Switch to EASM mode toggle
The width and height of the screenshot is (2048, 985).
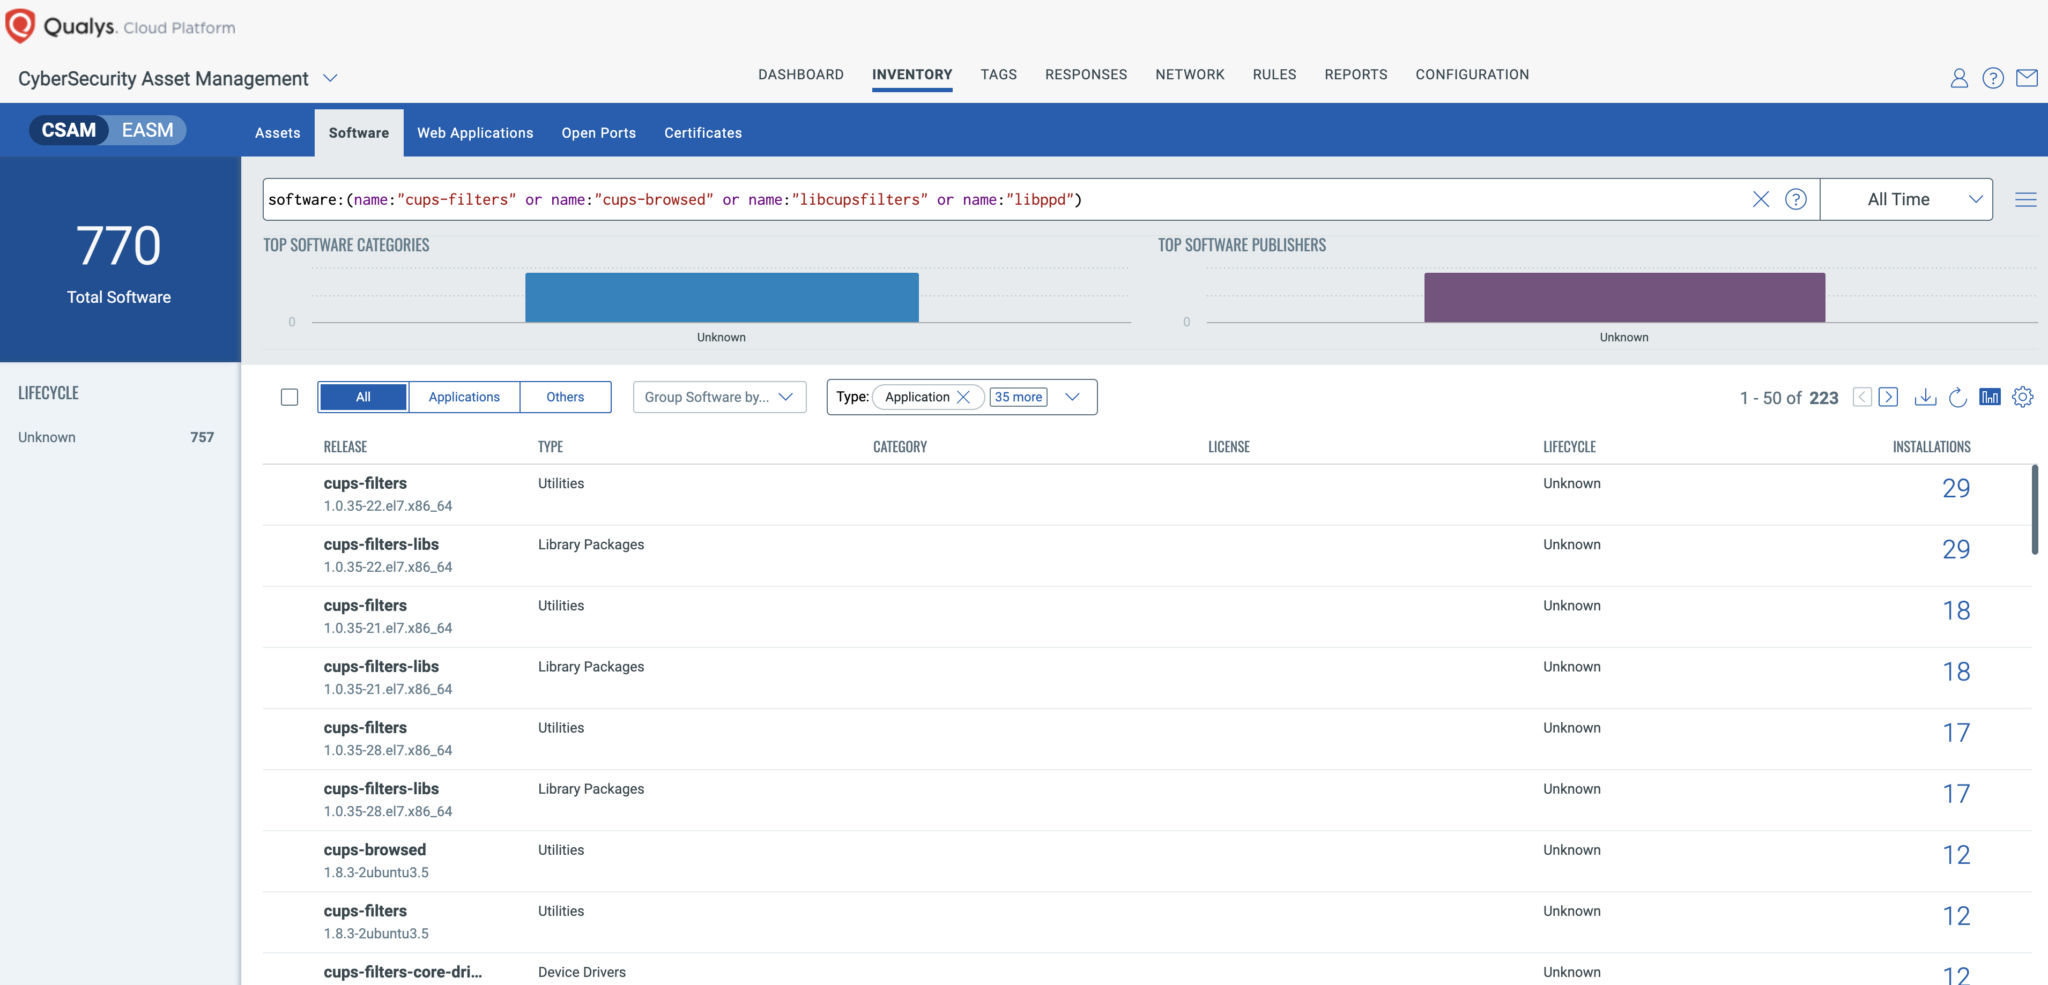(x=148, y=130)
